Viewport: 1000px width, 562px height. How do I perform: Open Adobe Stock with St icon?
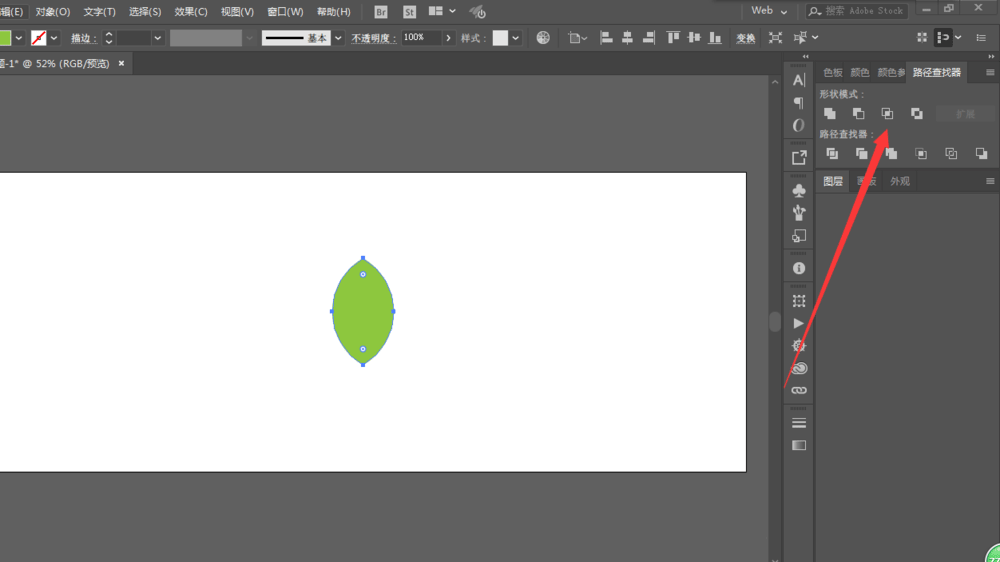(409, 11)
